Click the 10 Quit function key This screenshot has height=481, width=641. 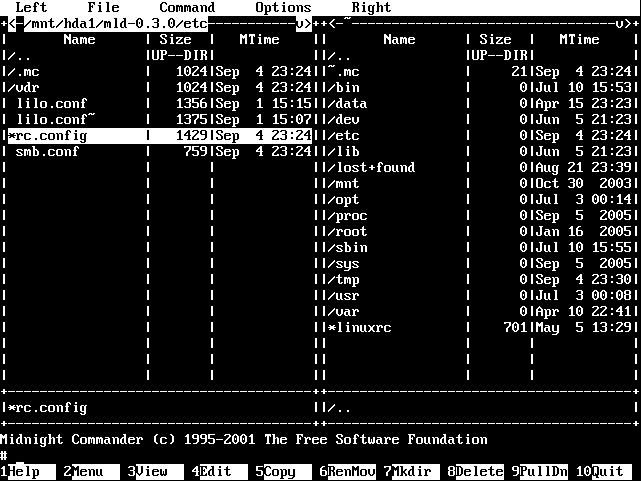click(x=612, y=472)
